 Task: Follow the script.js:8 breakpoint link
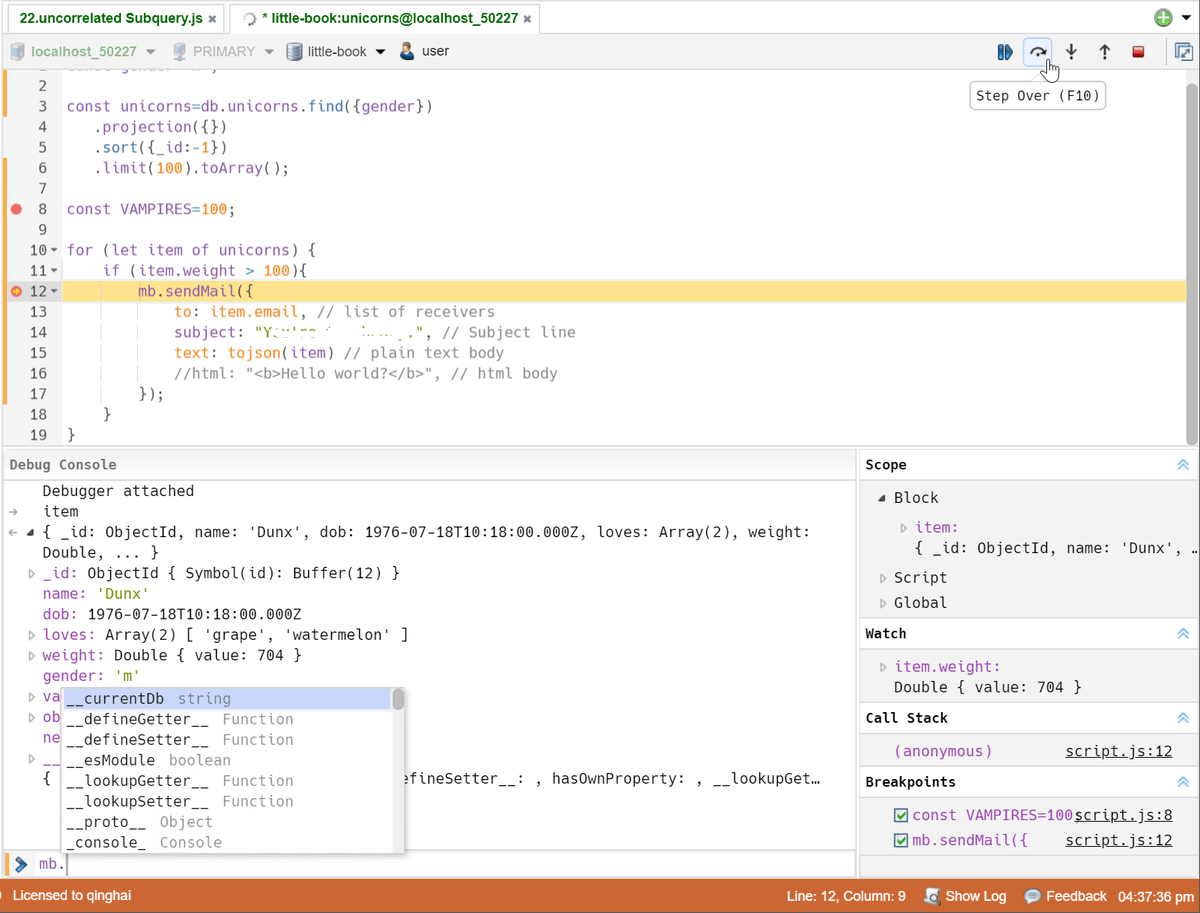click(x=1123, y=815)
